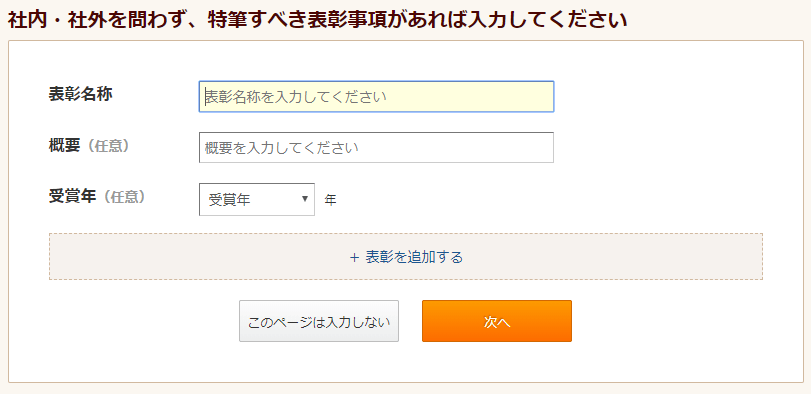Click the plus icon before 表彰を追加する

[x=354, y=257]
